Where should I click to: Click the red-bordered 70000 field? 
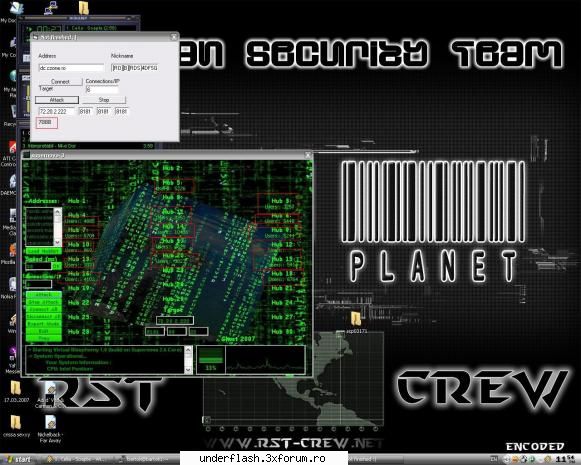point(47,123)
